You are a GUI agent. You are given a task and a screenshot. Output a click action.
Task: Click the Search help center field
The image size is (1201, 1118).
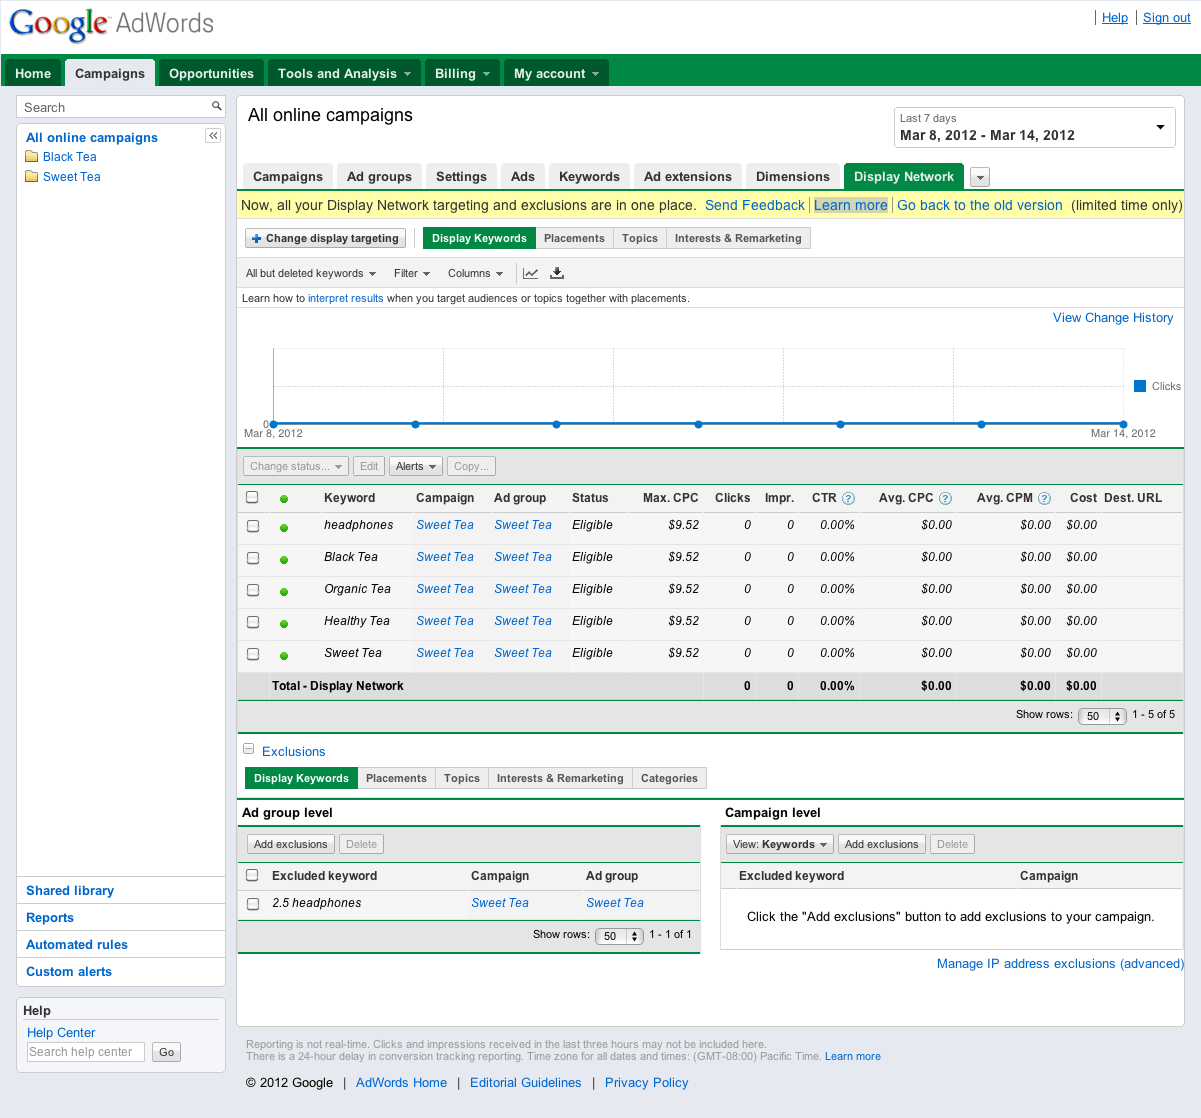(85, 1051)
